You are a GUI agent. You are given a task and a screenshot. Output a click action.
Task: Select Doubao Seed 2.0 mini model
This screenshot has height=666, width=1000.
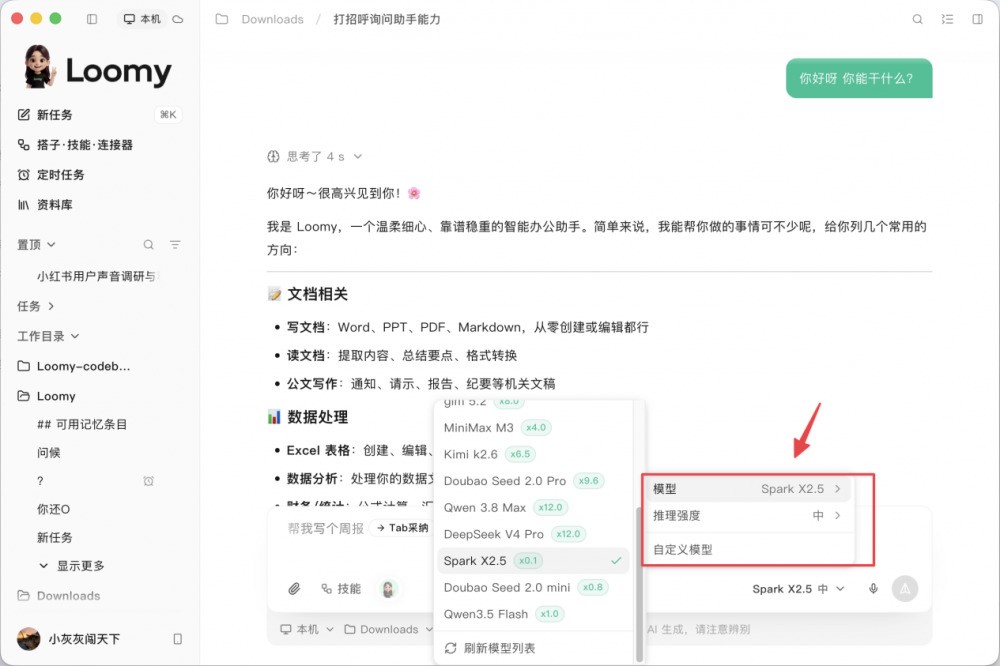pyautogui.click(x=533, y=588)
